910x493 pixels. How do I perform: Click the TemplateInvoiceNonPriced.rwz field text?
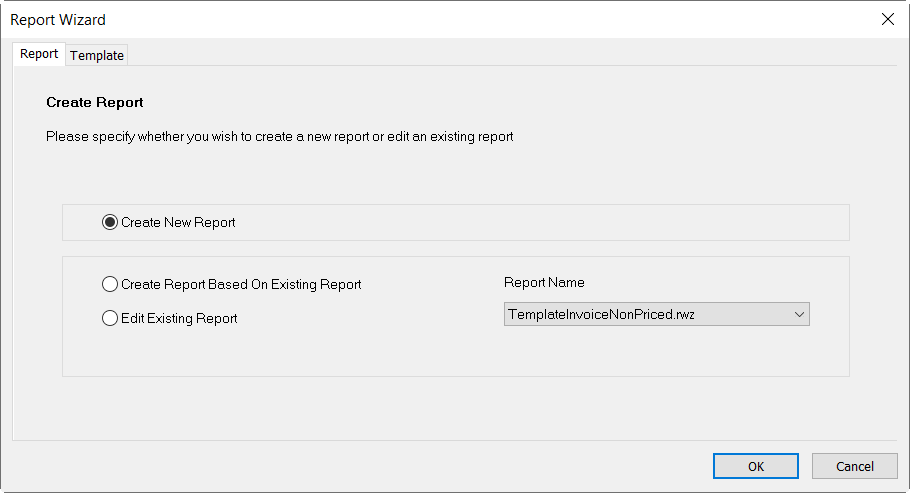[601, 314]
